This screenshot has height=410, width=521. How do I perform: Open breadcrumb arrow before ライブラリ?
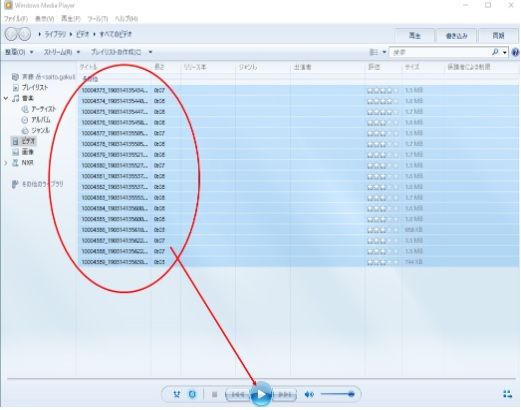click(40, 34)
